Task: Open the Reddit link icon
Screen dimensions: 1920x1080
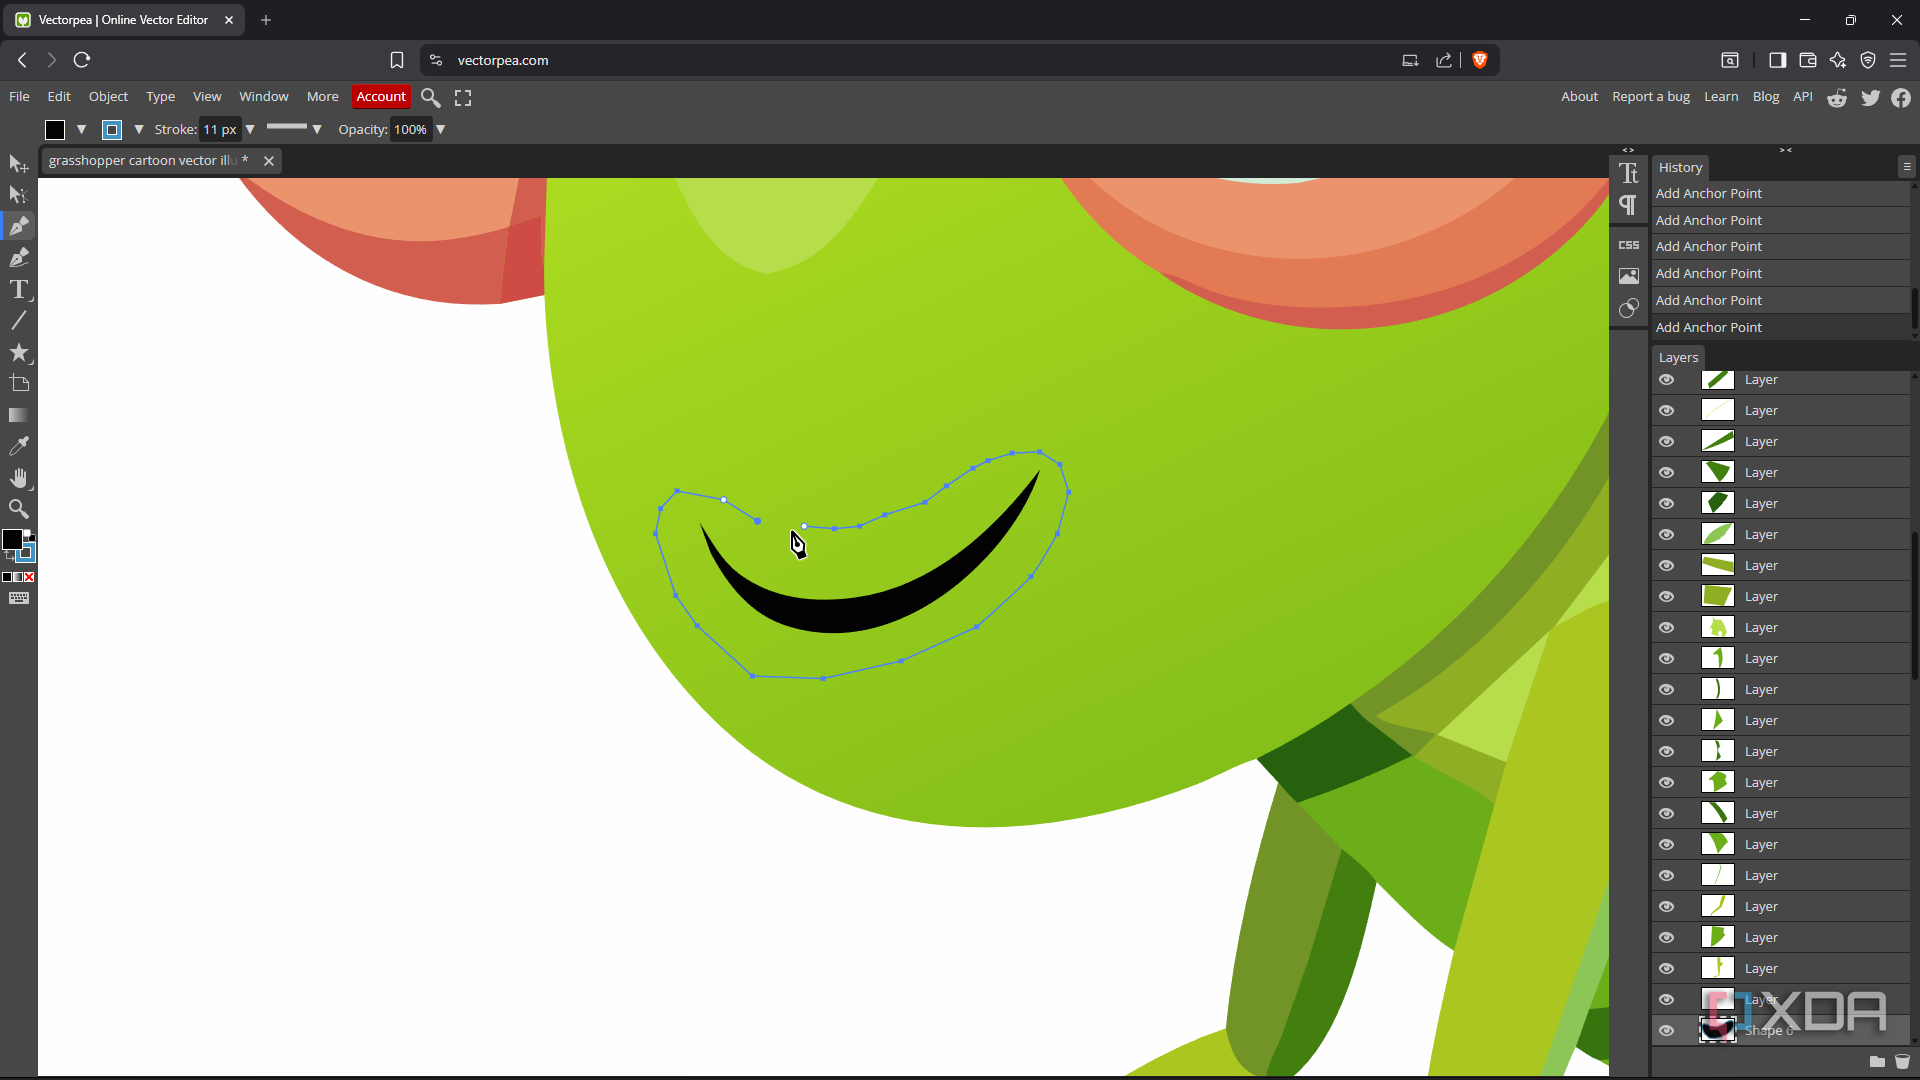Action: click(1837, 97)
